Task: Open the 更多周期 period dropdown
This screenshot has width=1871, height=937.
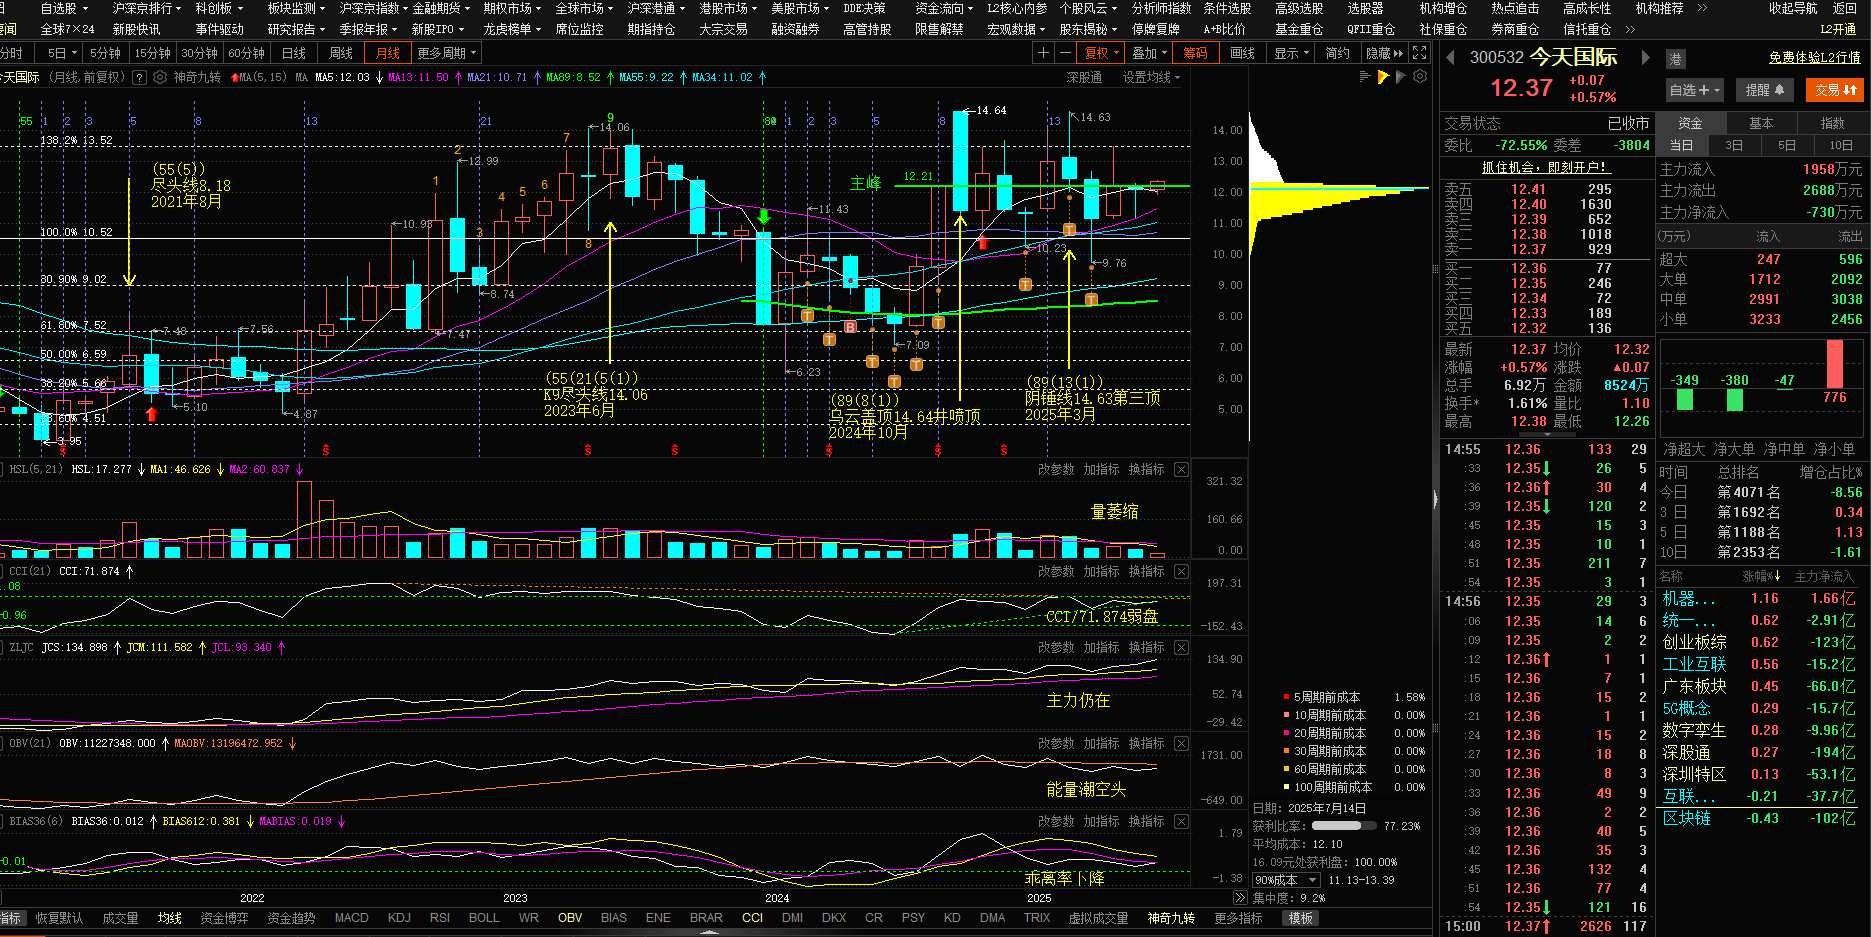Action: (x=447, y=53)
